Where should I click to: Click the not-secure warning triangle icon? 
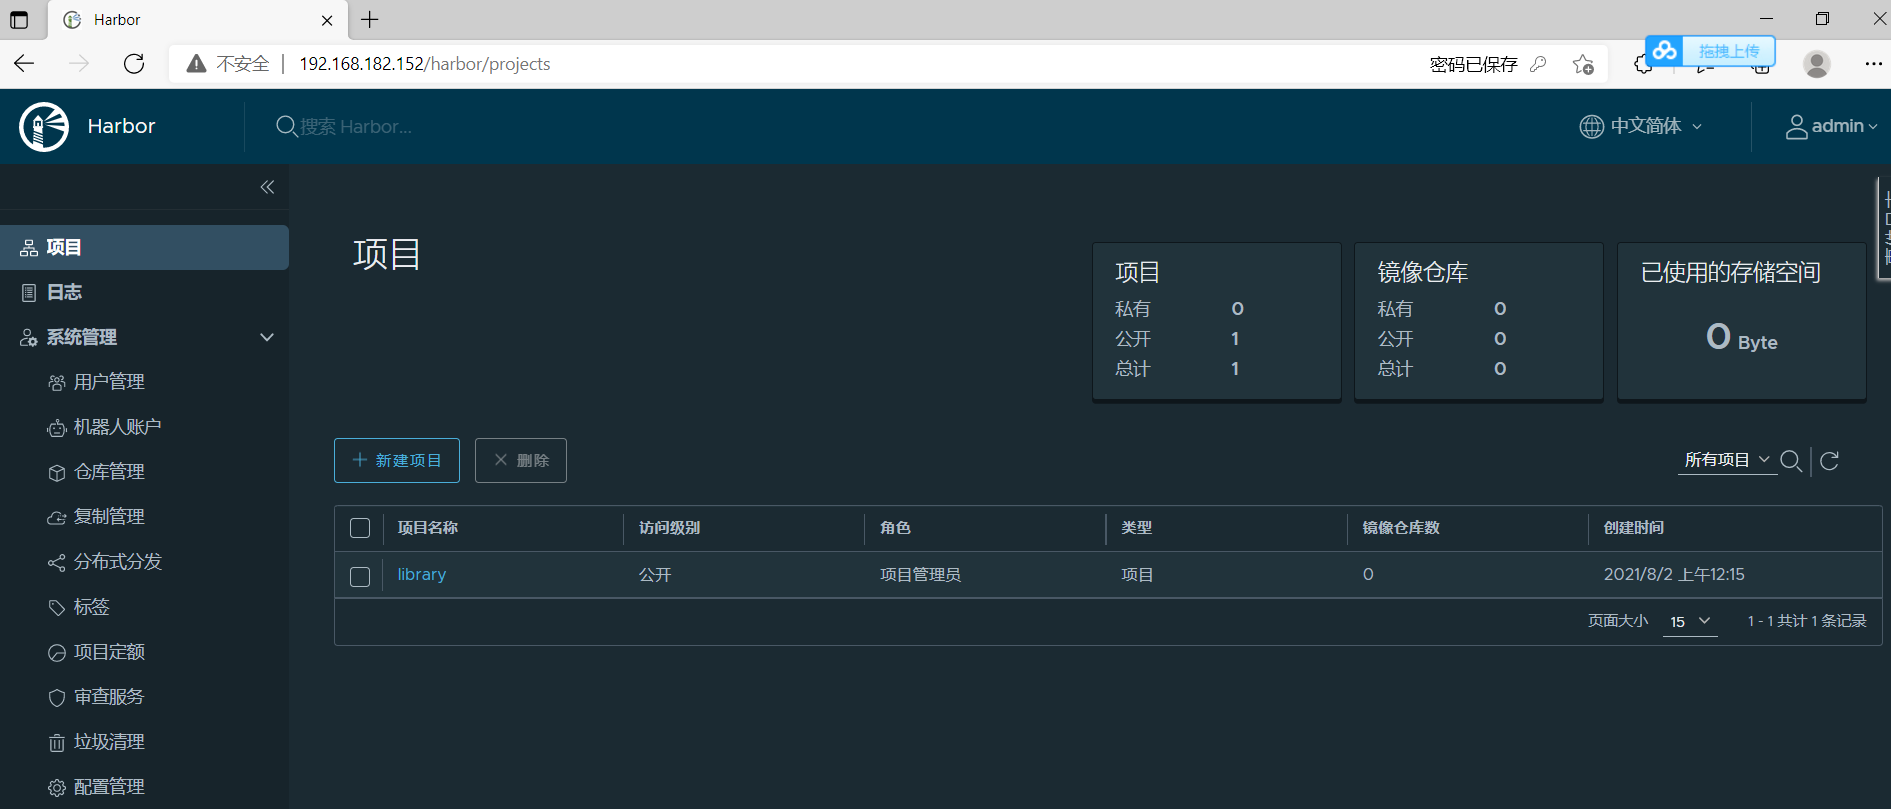click(197, 64)
